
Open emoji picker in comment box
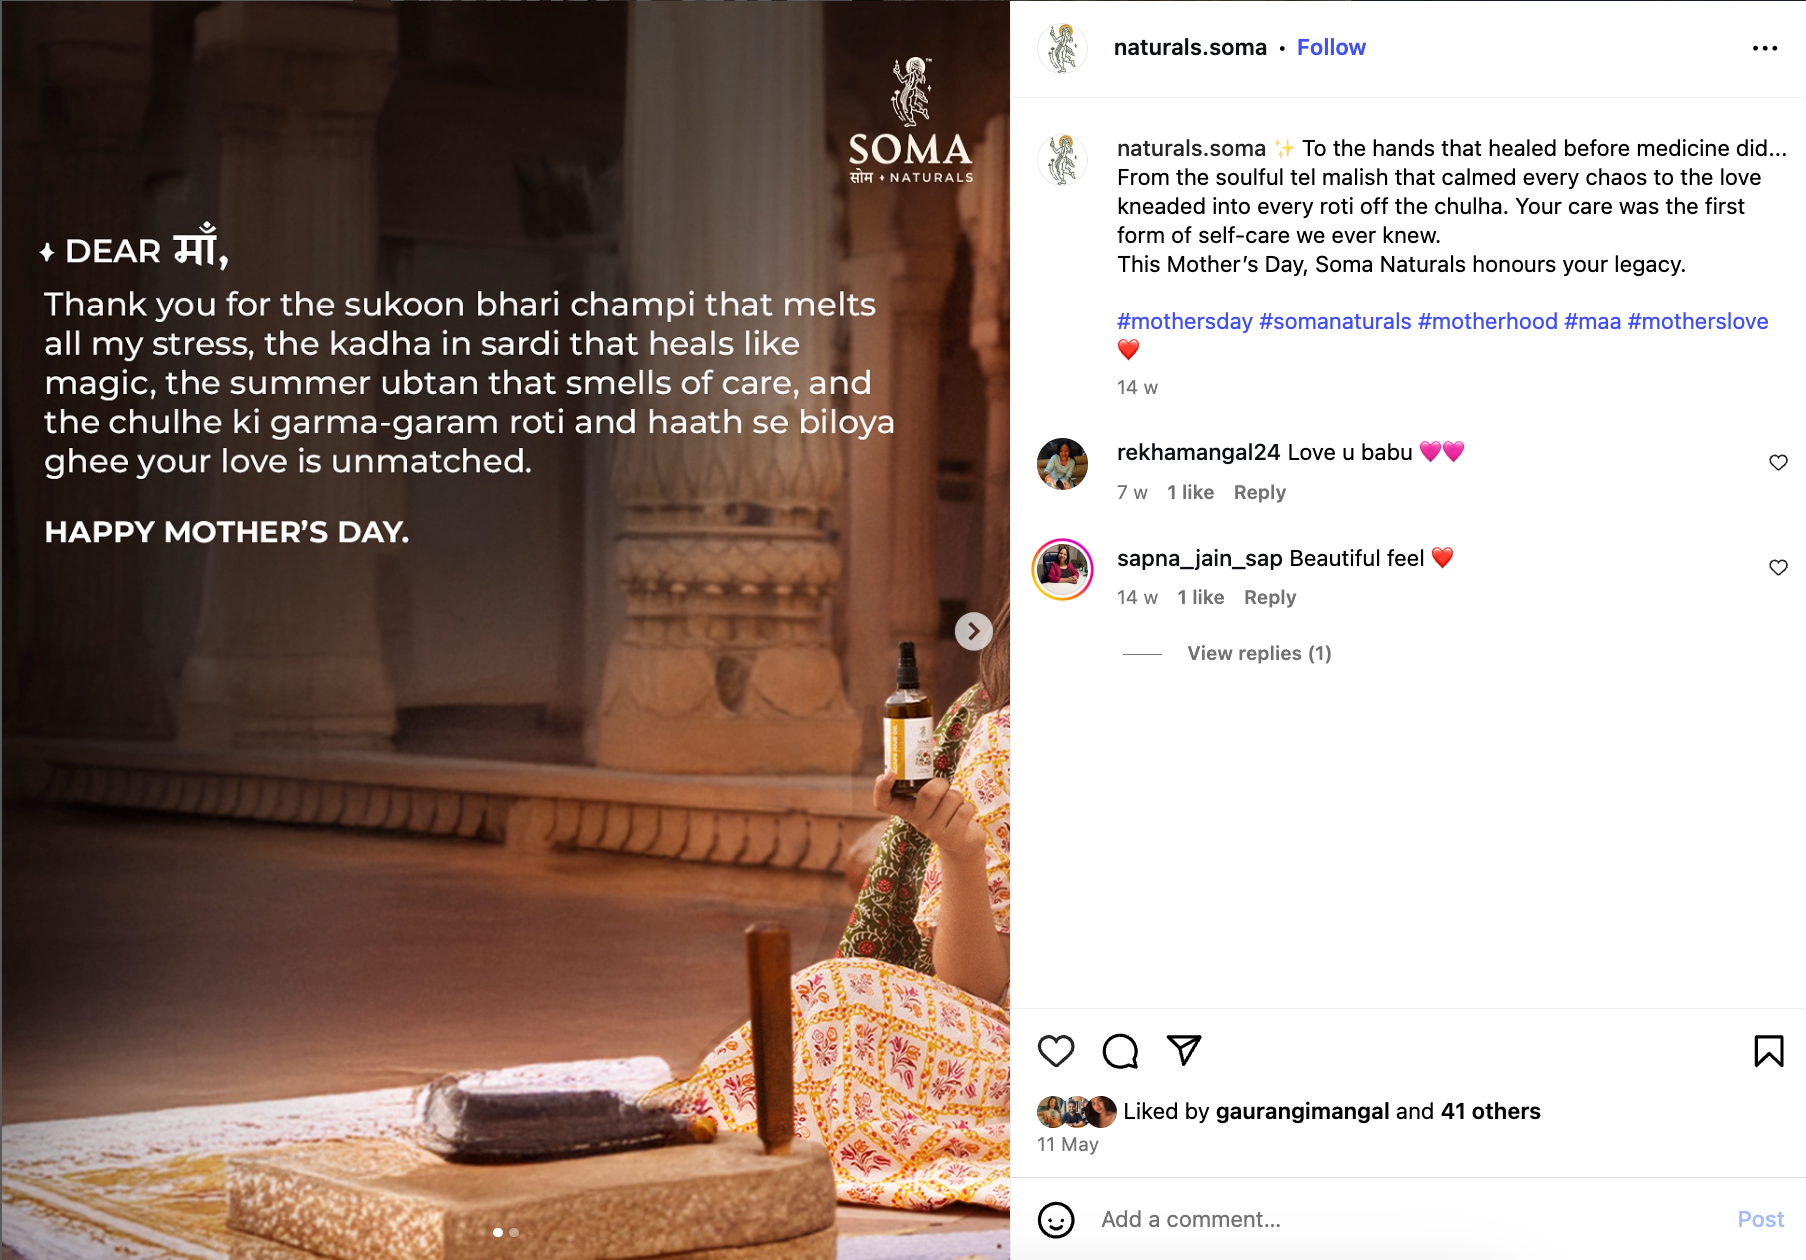[1056, 1220]
